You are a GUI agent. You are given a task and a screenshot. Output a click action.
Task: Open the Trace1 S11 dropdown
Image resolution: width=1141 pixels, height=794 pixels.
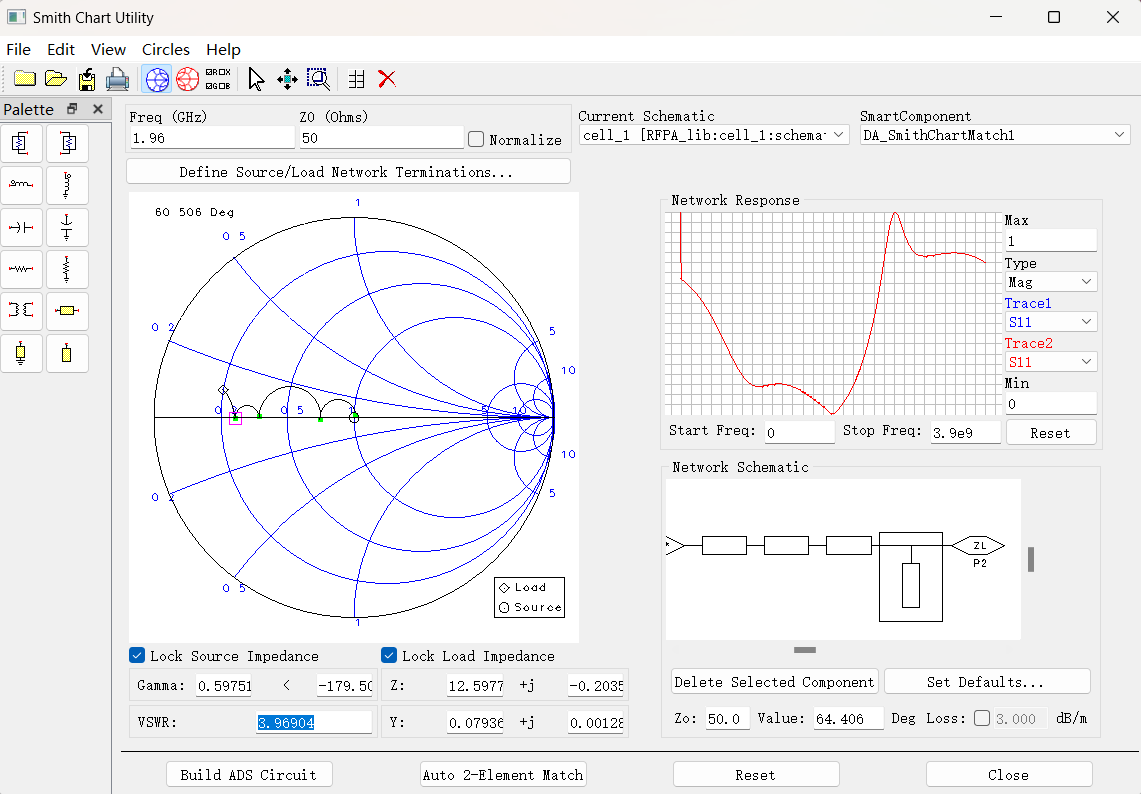1051,322
